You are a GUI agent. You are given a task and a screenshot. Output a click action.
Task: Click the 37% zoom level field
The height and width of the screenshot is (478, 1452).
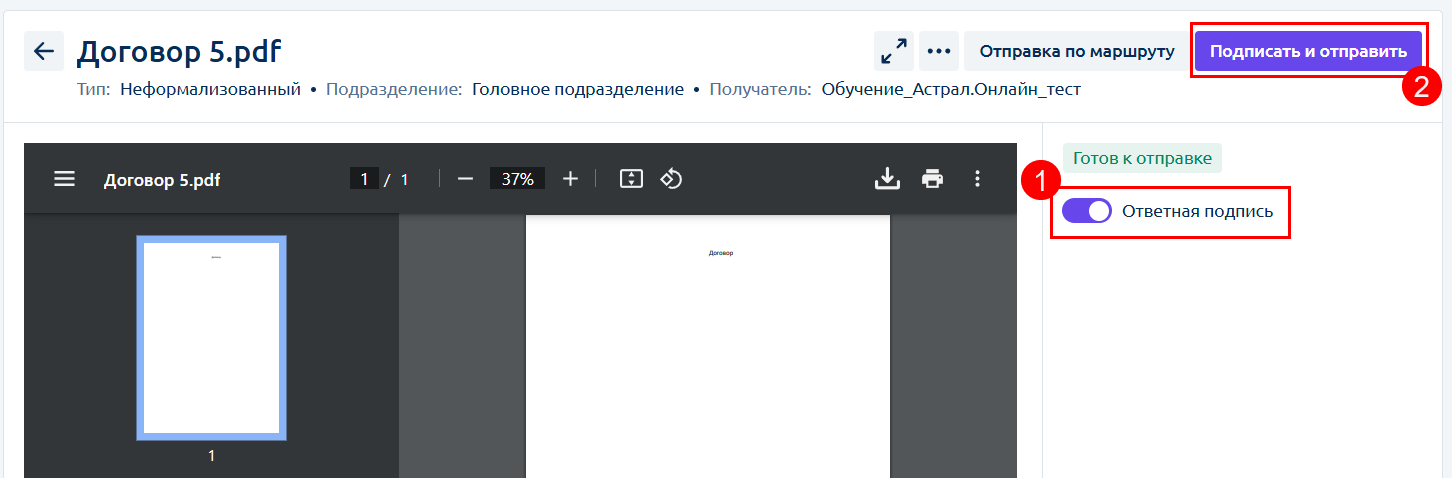coord(517,179)
